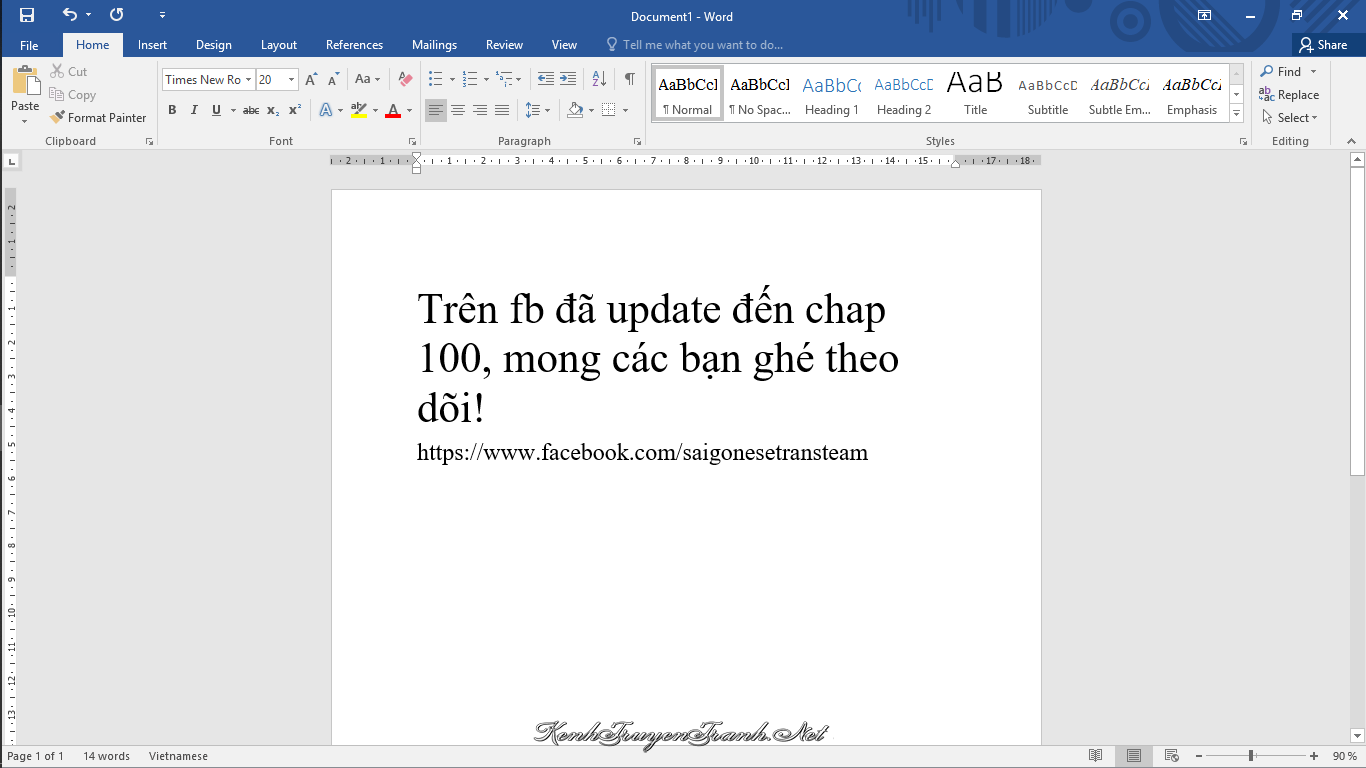1366x768 pixels.
Task: Justify the paragraph text
Action: coord(502,110)
